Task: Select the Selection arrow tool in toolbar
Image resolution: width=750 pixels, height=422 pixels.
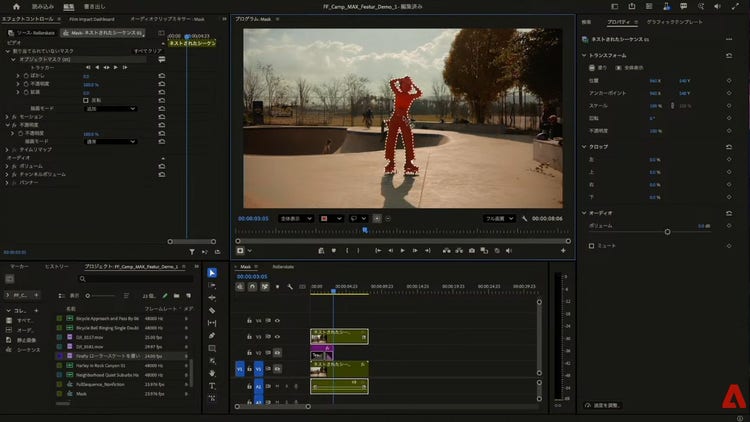Action: coord(212,272)
